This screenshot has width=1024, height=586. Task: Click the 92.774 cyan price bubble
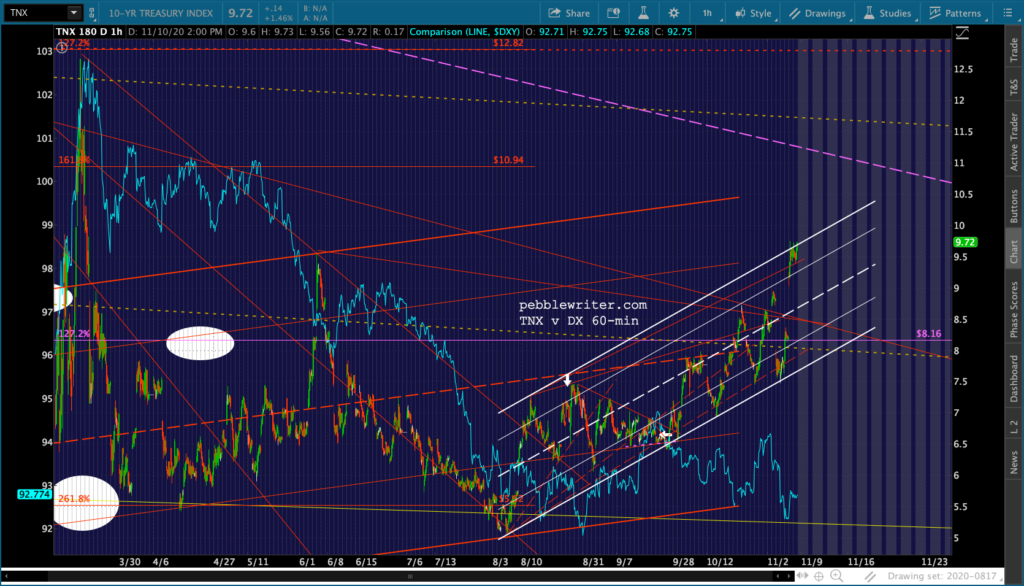[35, 495]
